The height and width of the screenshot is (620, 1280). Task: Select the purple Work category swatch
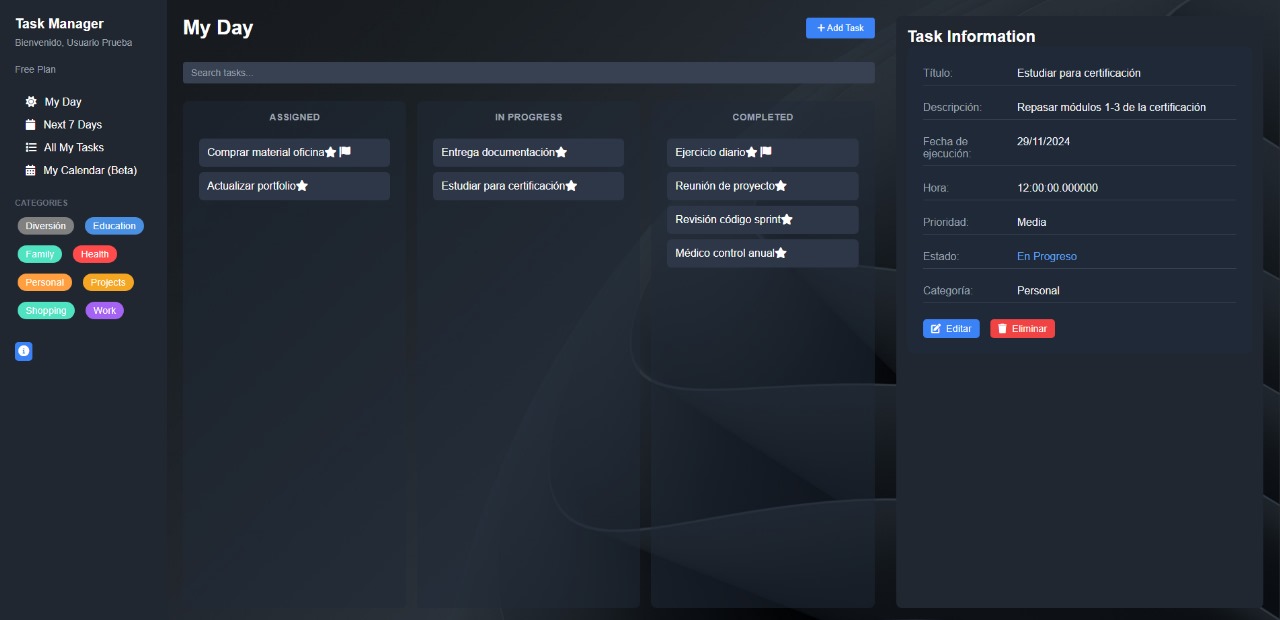click(x=104, y=310)
